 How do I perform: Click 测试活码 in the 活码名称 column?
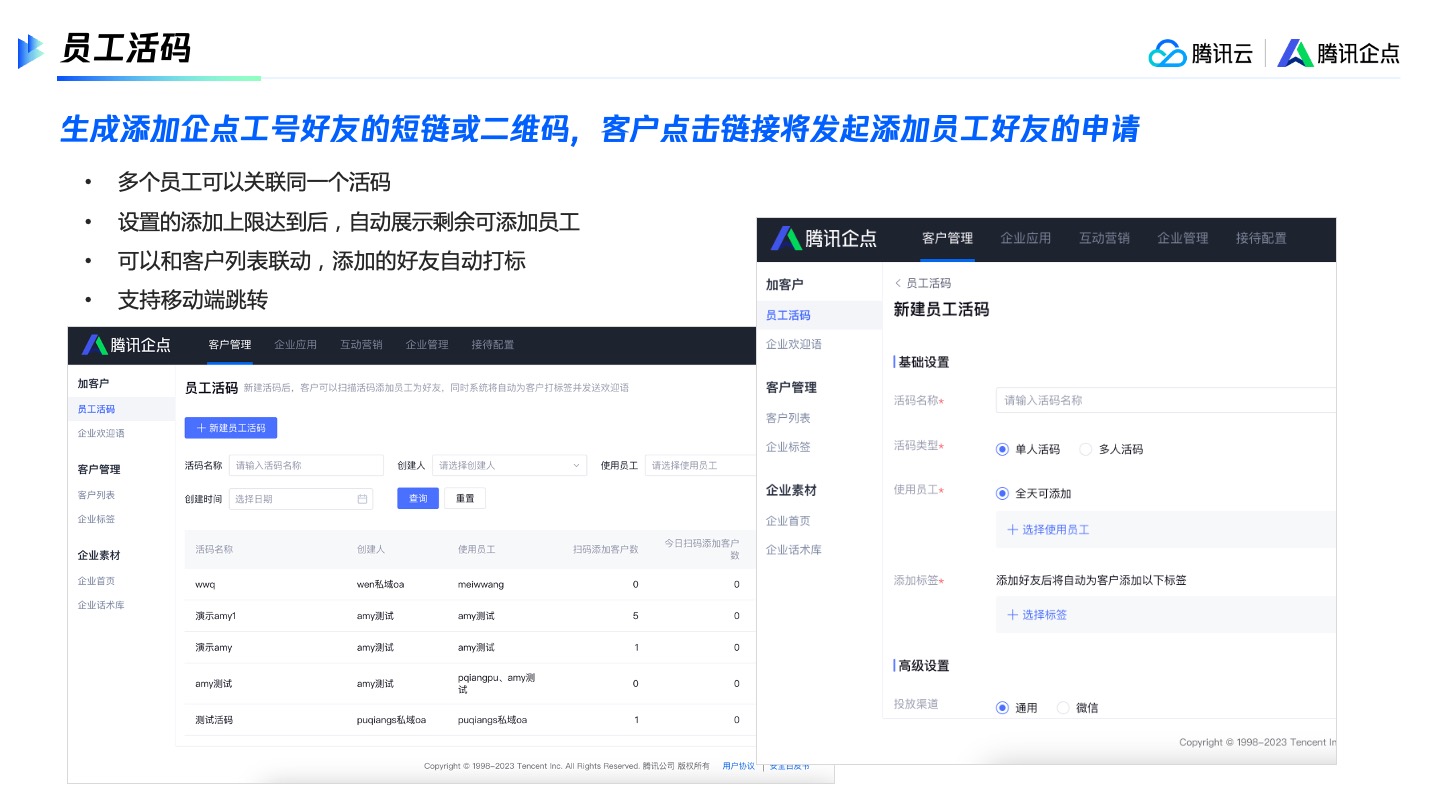point(213,720)
